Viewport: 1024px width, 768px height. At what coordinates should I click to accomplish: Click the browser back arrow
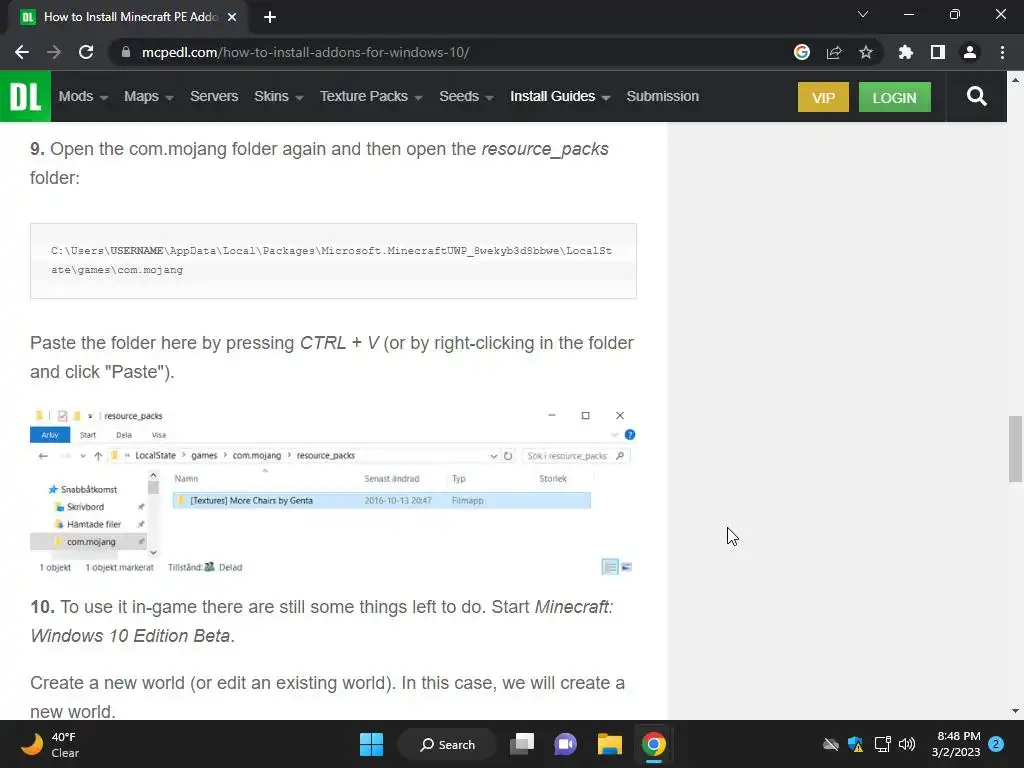(22, 52)
